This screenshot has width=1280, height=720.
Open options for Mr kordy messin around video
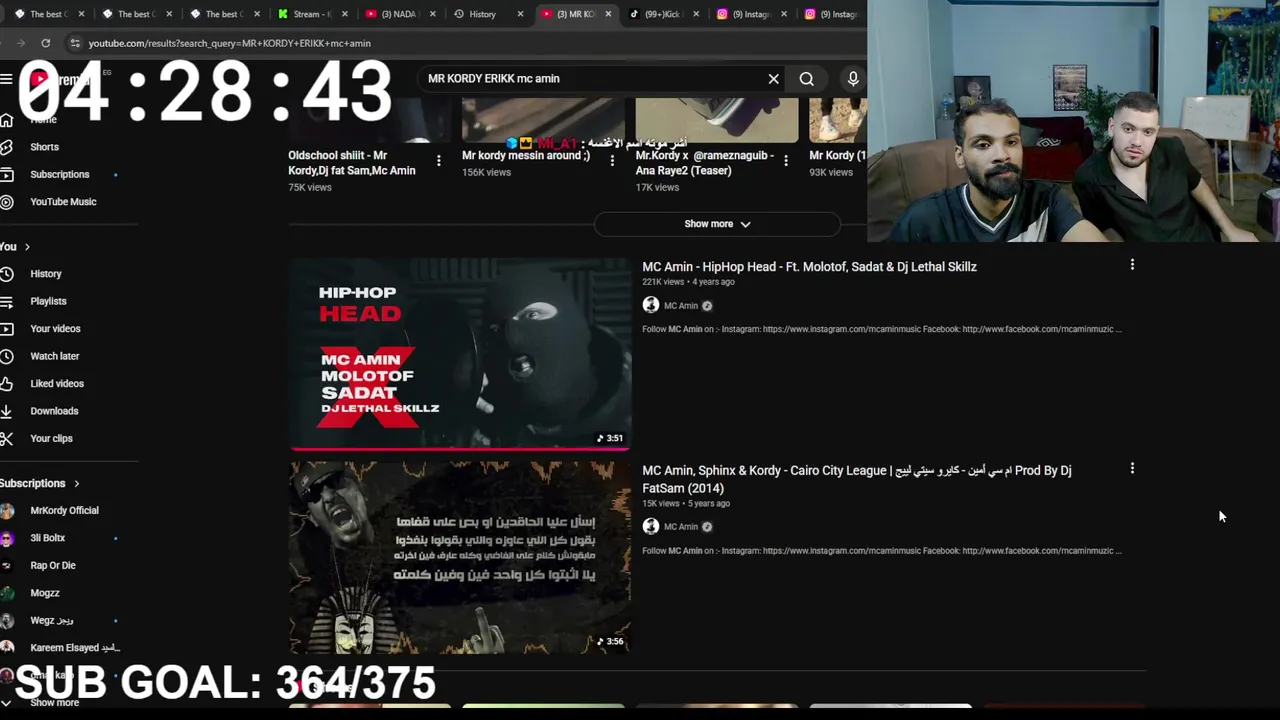(x=612, y=160)
